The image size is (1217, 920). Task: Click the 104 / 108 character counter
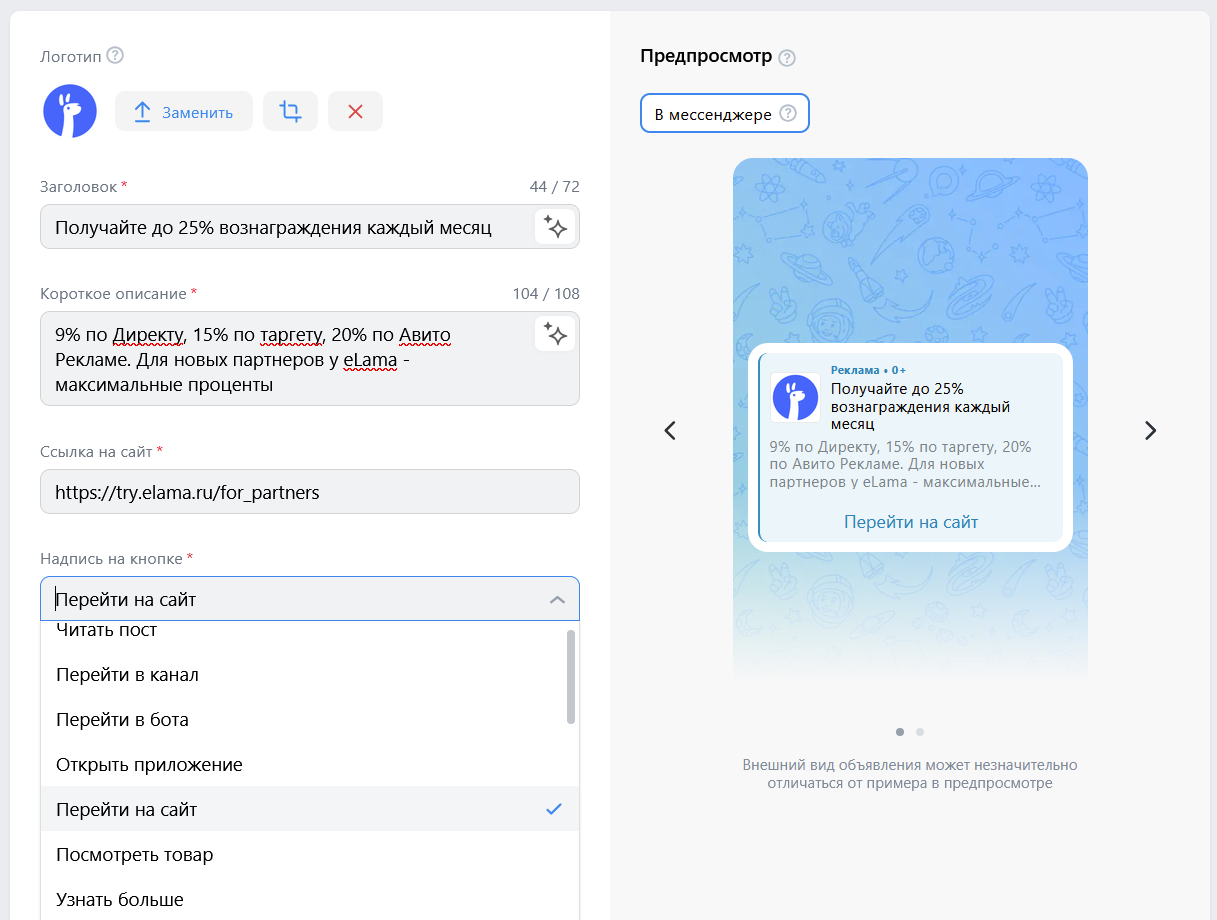pos(546,294)
